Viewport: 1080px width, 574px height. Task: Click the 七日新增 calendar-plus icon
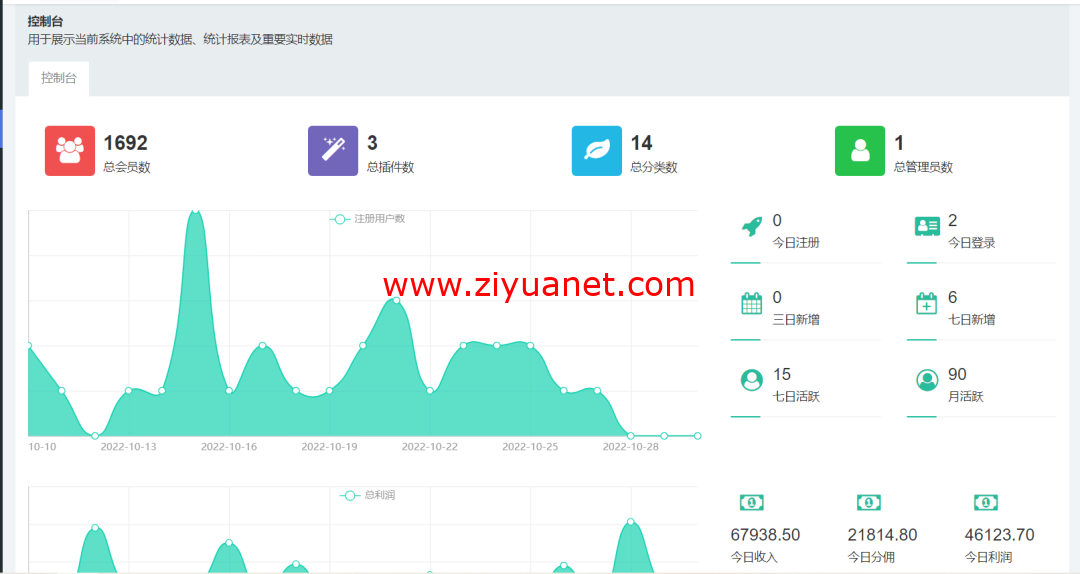click(926, 303)
